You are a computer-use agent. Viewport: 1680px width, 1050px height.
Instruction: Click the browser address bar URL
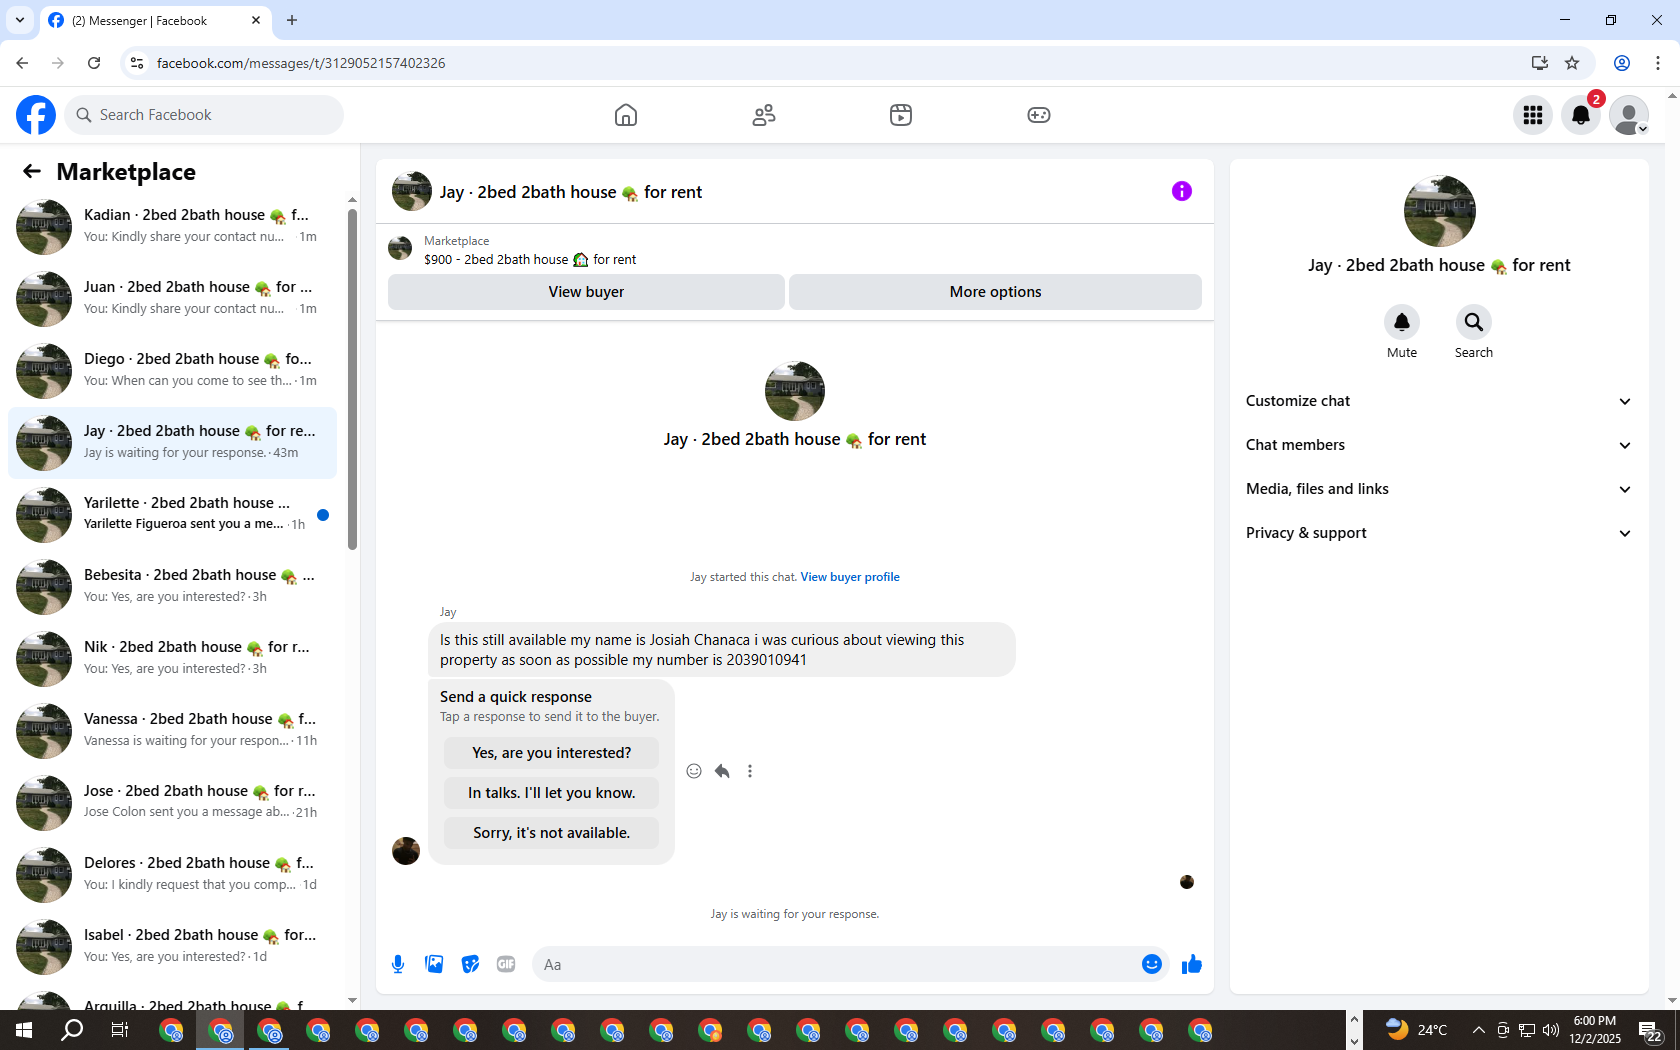coord(301,63)
